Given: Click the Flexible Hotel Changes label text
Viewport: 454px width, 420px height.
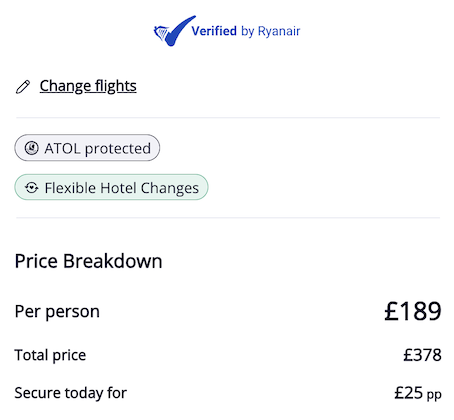Looking at the screenshot, I should (122, 188).
